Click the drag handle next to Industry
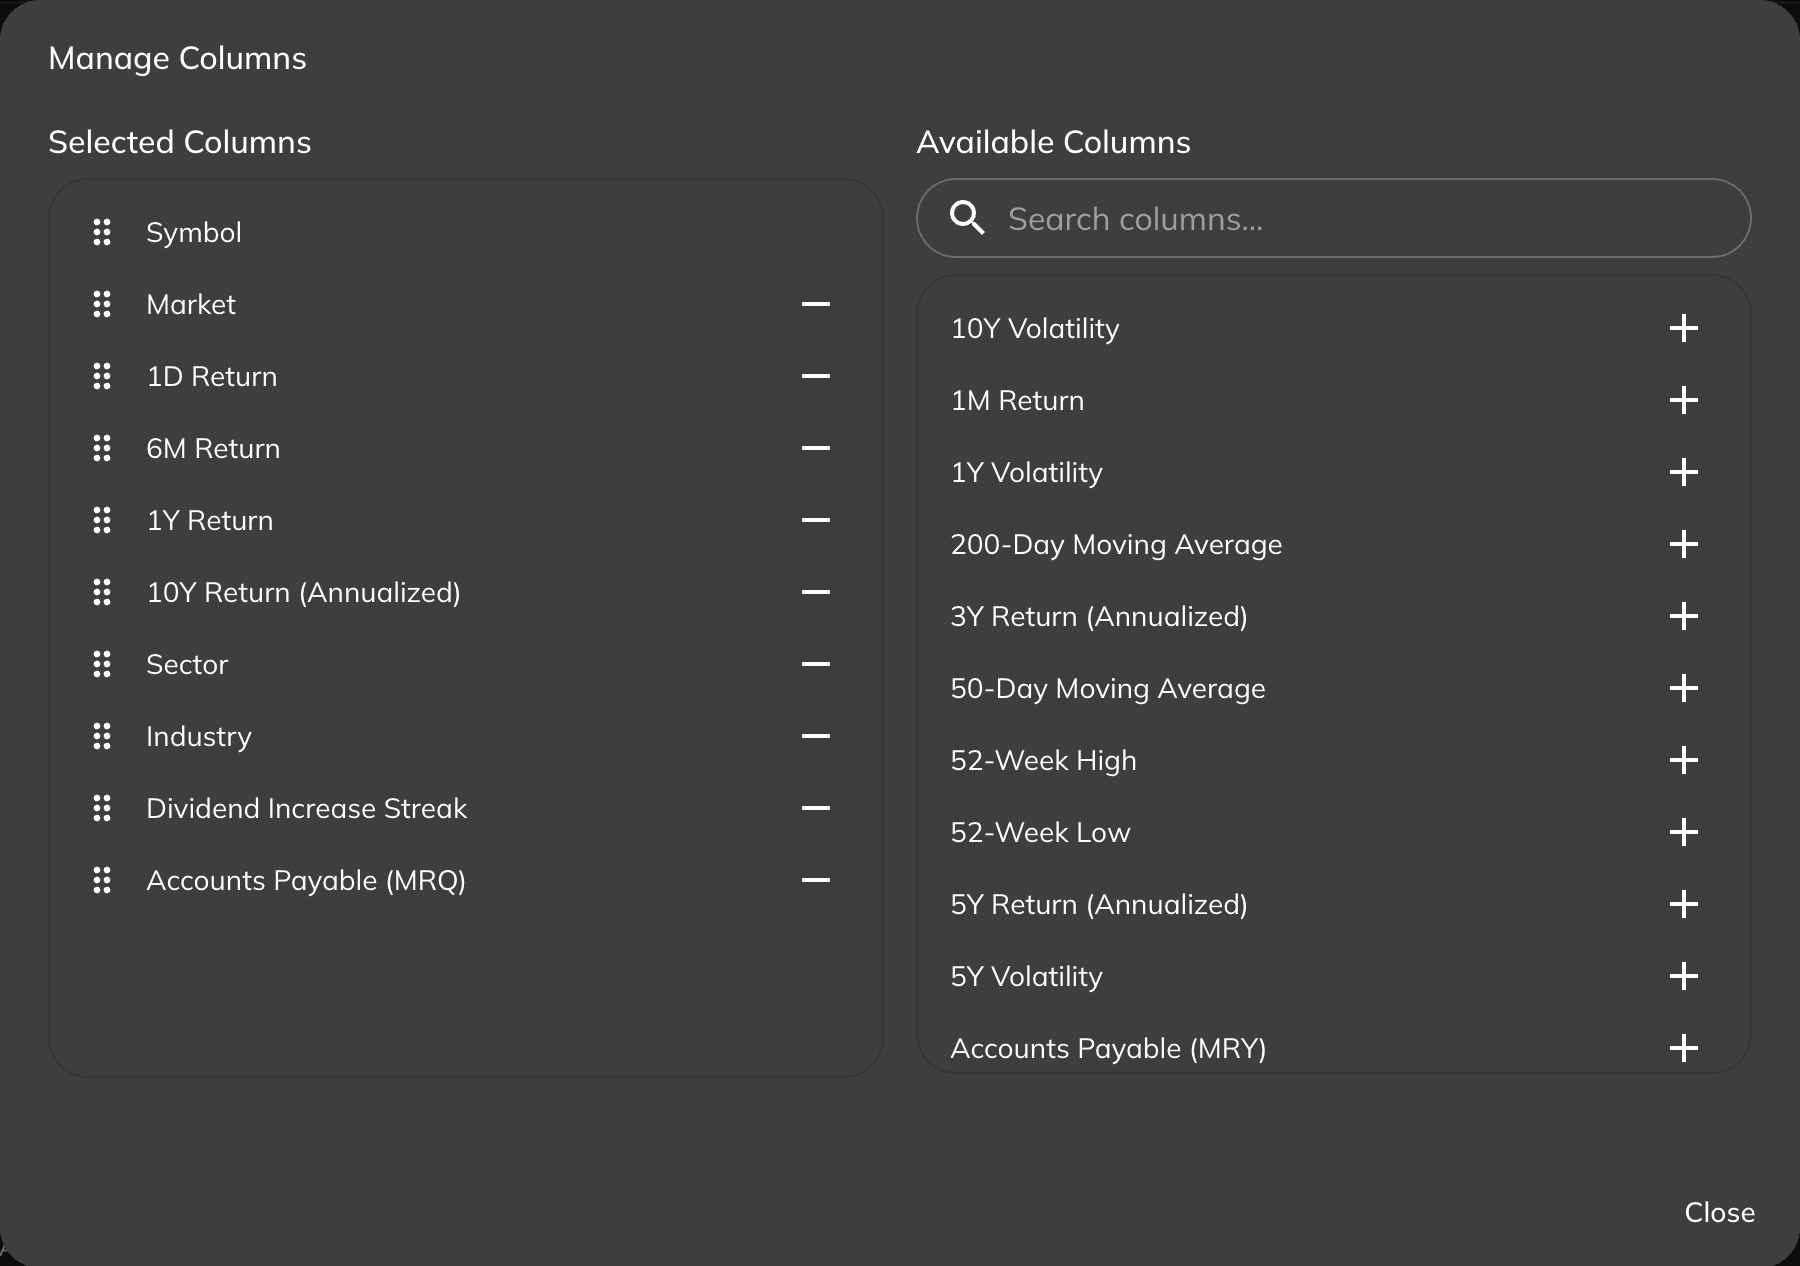This screenshot has width=1800, height=1266. [102, 737]
